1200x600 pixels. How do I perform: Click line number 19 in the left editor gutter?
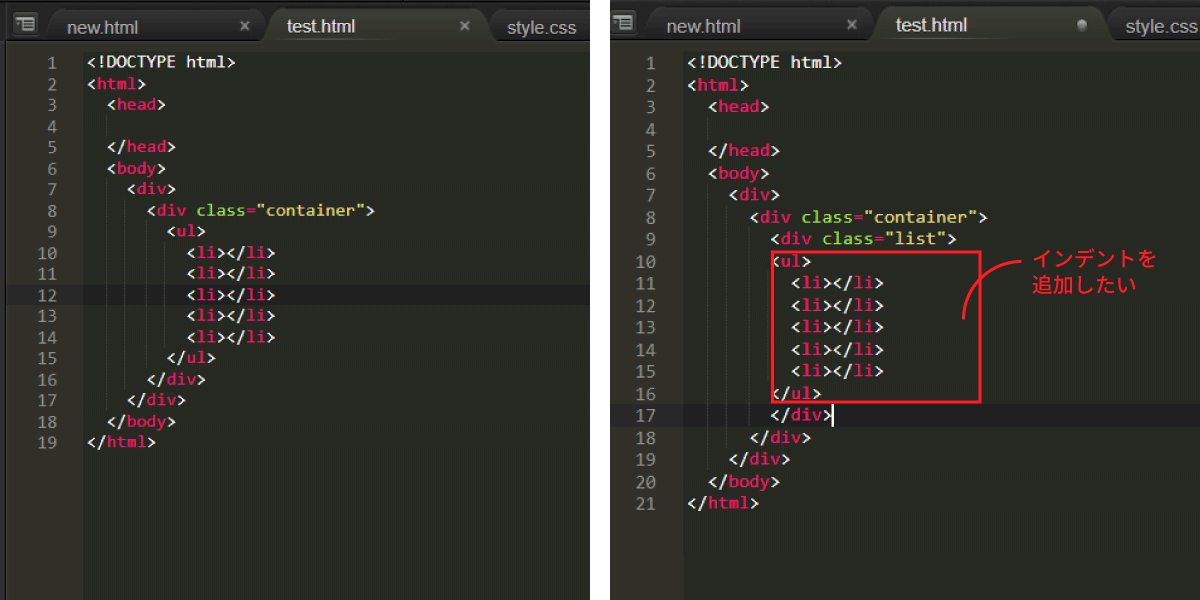[47, 441]
